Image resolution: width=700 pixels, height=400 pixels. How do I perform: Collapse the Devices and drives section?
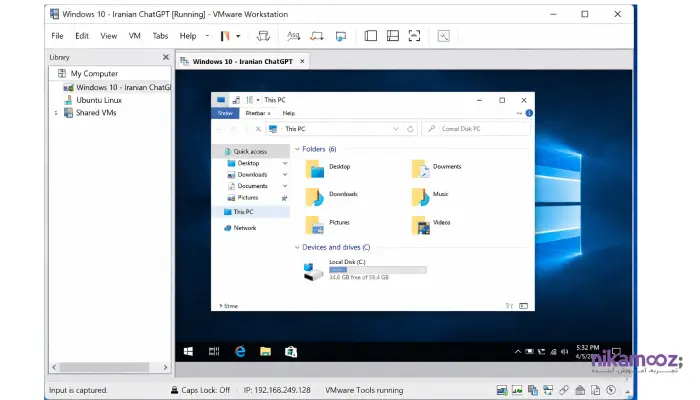[297, 246]
